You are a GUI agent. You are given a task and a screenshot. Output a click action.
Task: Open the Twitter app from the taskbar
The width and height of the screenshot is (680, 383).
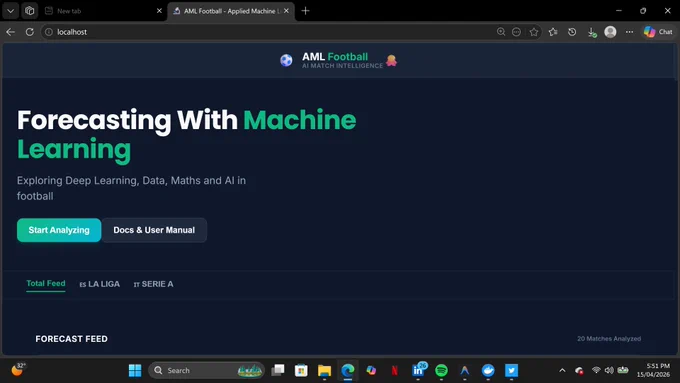[x=512, y=370]
